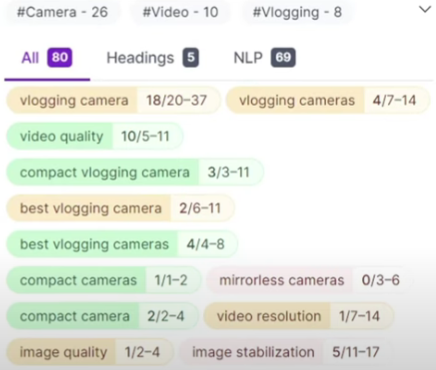Click the 'compact camera' keyword chip
The image size is (436, 370).
pyautogui.click(x=102, y=316)
